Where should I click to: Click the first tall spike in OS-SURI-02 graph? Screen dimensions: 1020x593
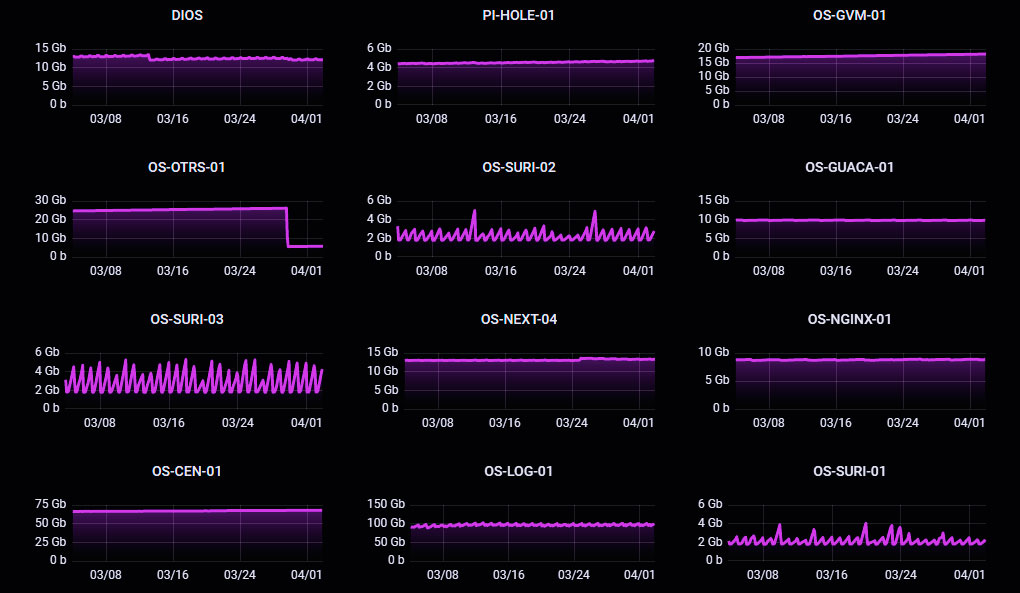[474, 212]
